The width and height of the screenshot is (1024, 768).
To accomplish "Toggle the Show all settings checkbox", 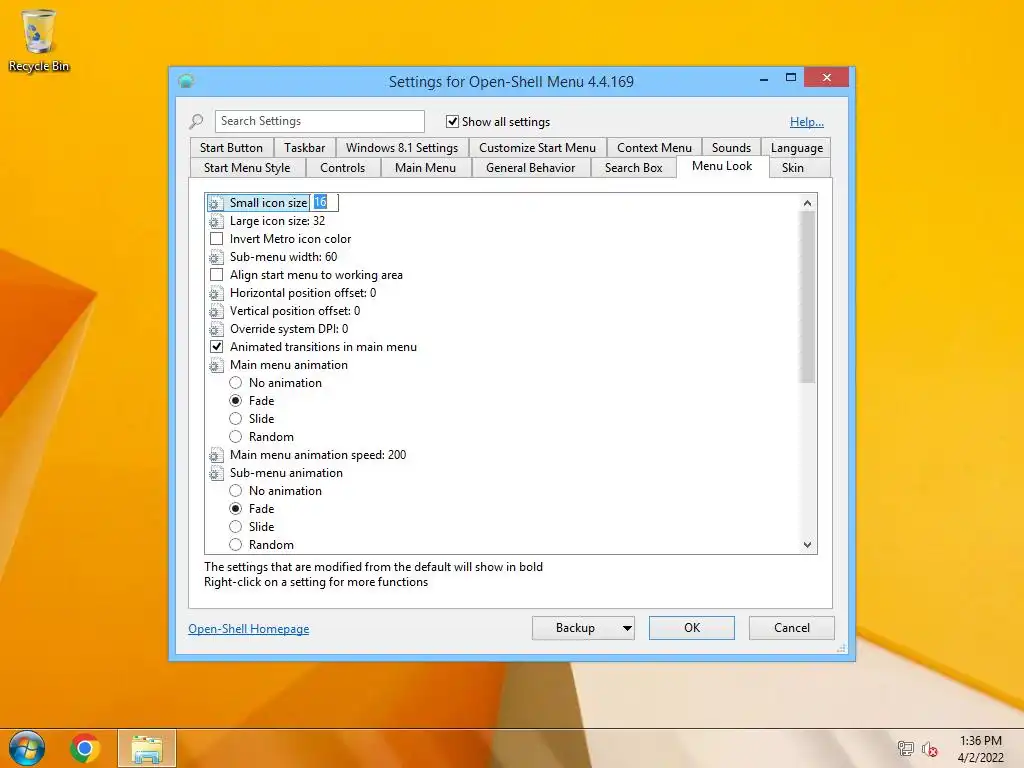I will click(x=452, y=121).
